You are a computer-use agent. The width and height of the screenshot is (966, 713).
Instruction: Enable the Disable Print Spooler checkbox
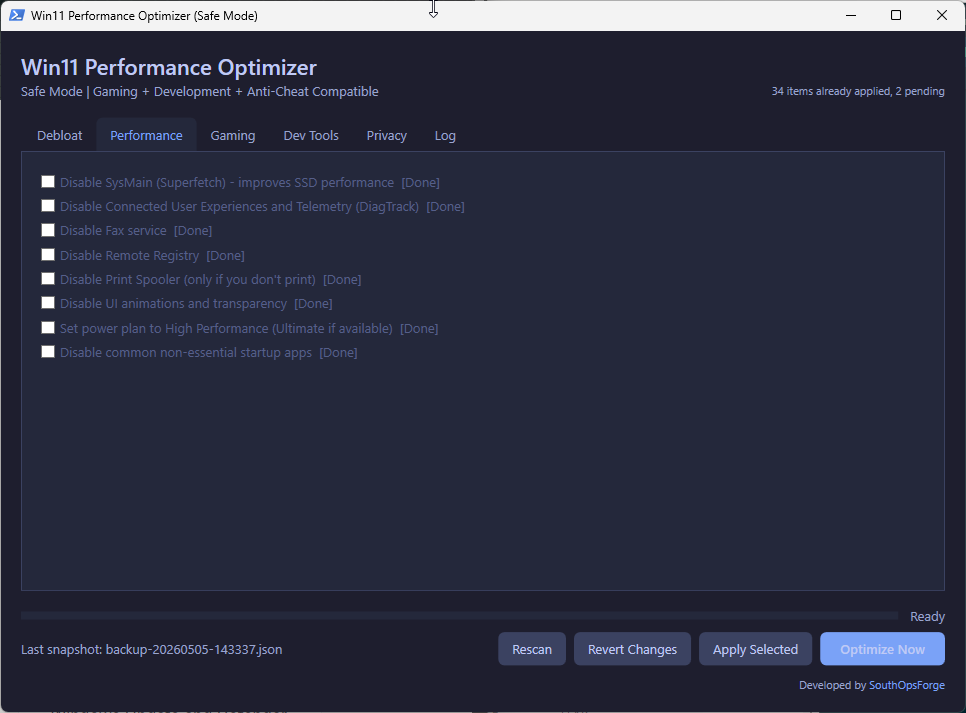tap(48, 279)
